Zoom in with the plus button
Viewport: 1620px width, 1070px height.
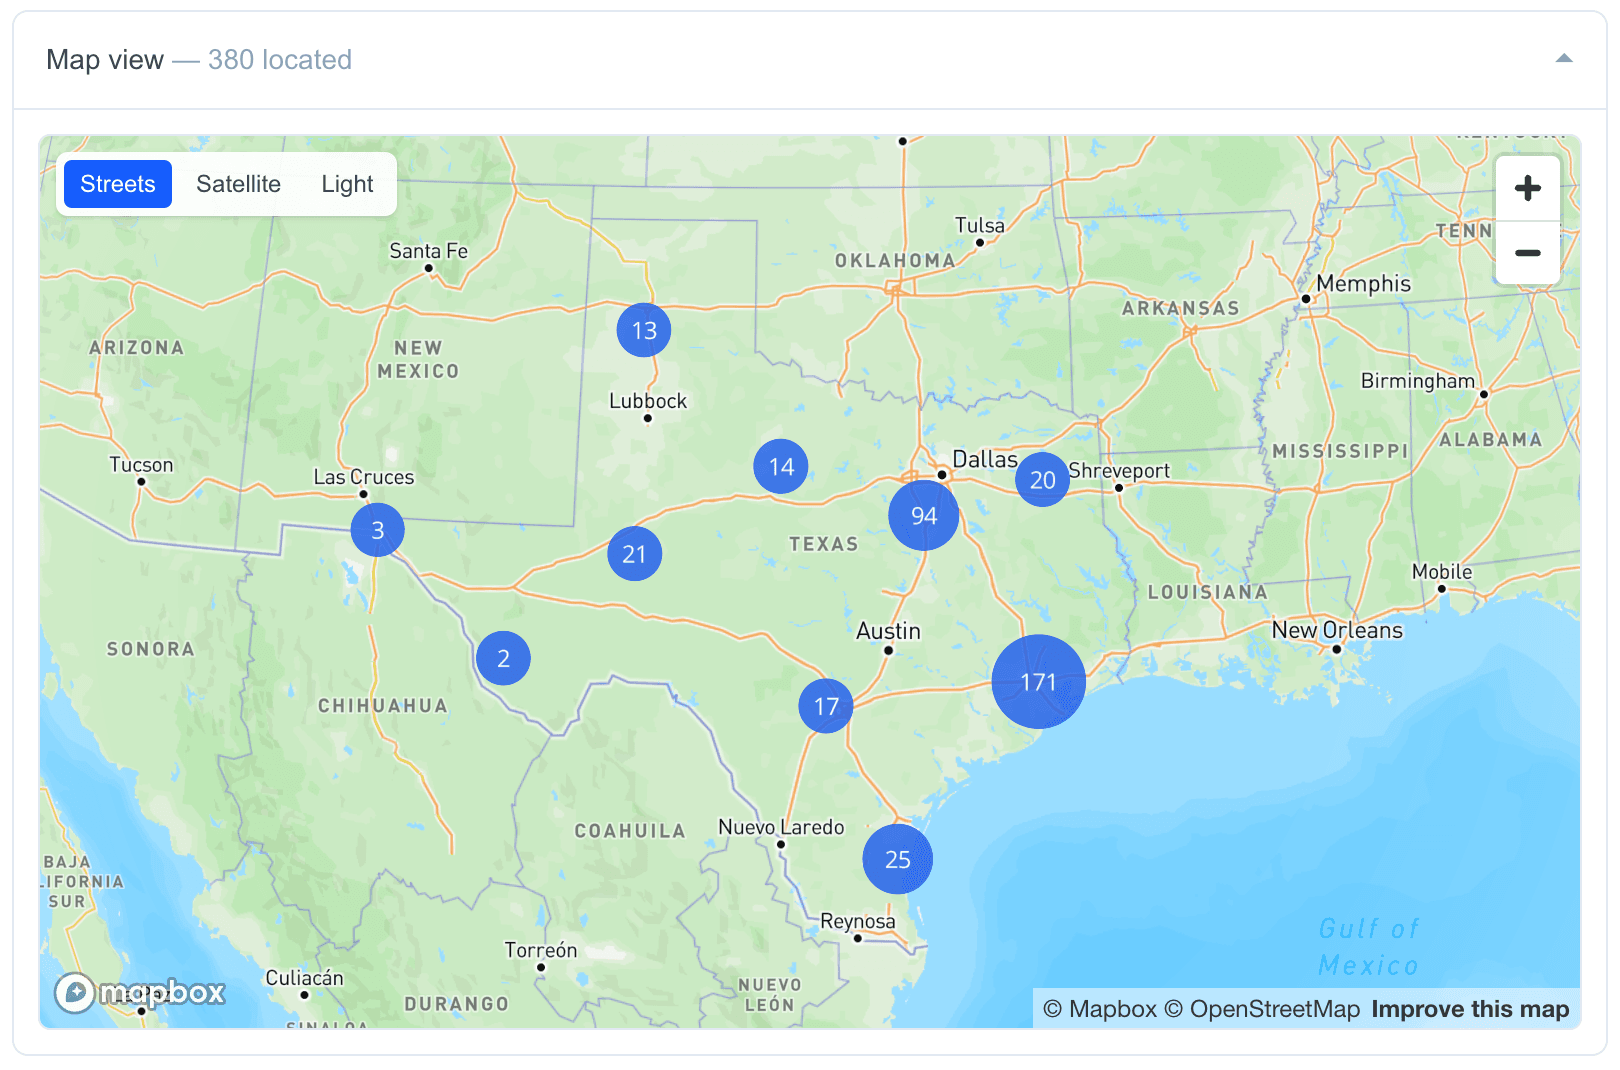click(x=1527, y=188)
